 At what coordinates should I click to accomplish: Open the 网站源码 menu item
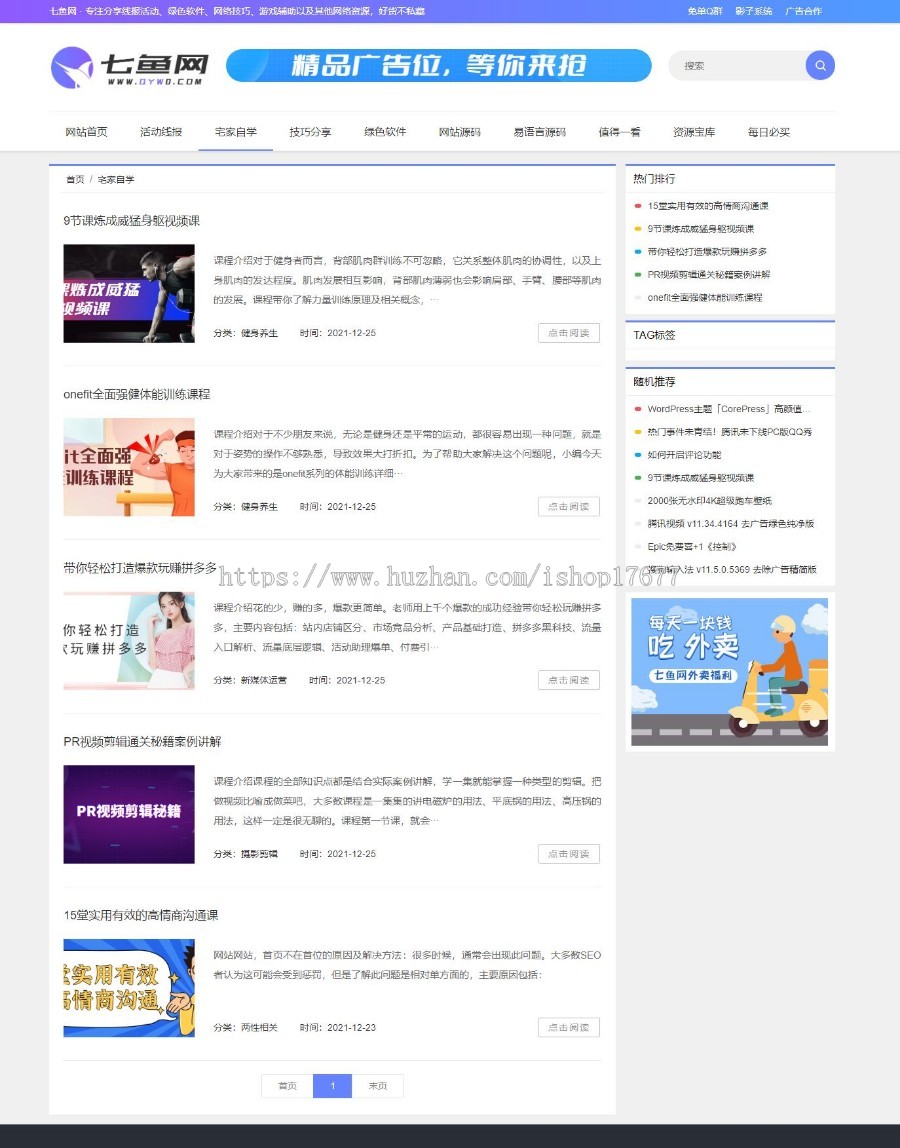460,132
